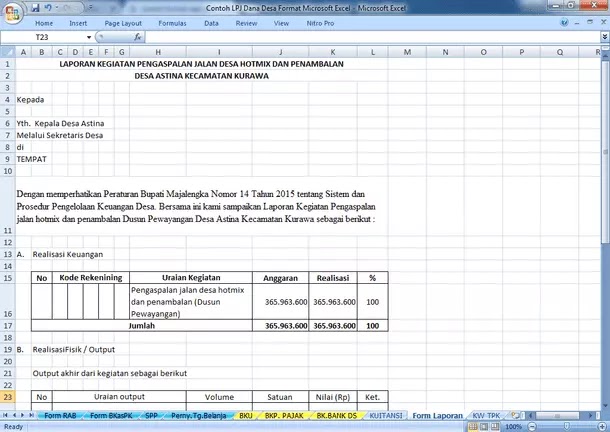This screenshot has width=610, height=432.
Task: Go to last sheet tab arrow
Action: click(x=31, y=415)
